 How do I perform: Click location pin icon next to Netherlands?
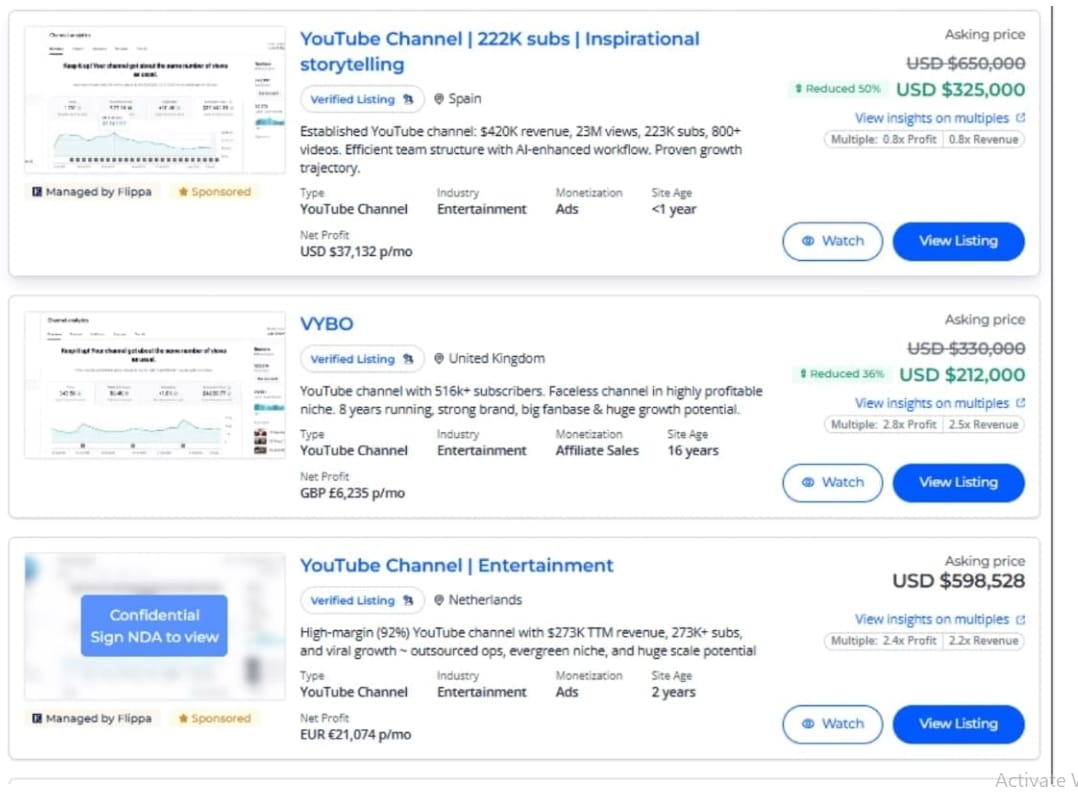pyautogui.click(x=439, y=600)
